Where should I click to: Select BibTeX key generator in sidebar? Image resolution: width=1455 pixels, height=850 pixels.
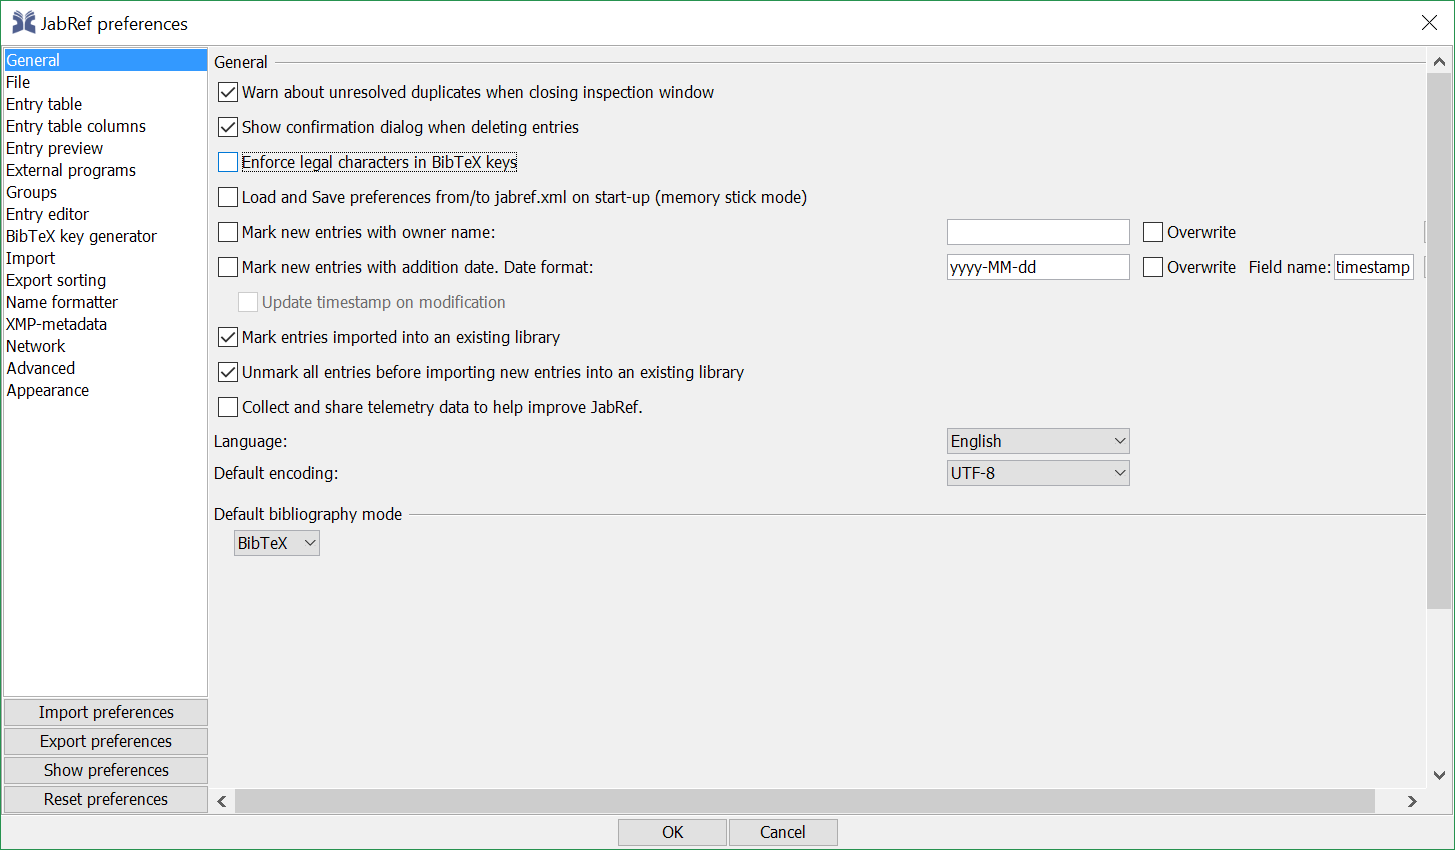(81, 236)
